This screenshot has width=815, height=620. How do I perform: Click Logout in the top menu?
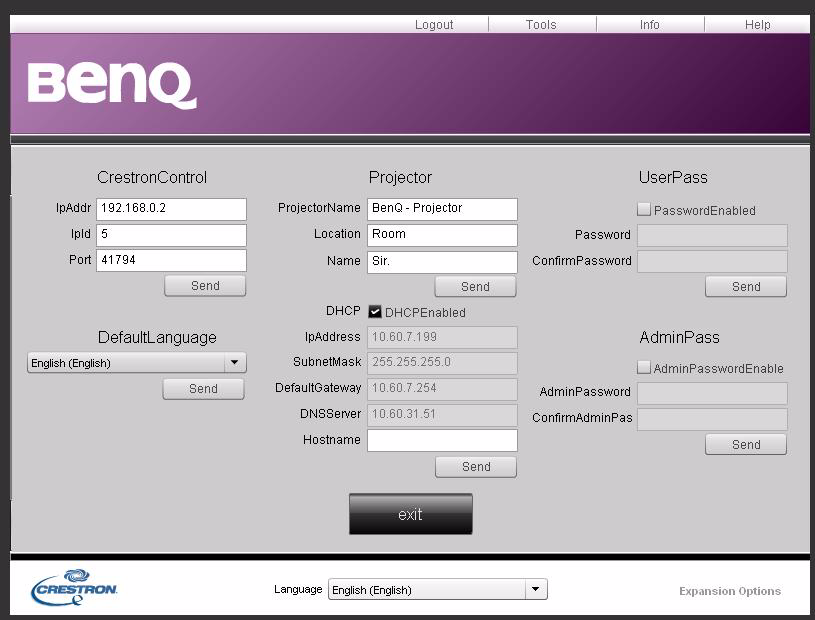(434, 24)
